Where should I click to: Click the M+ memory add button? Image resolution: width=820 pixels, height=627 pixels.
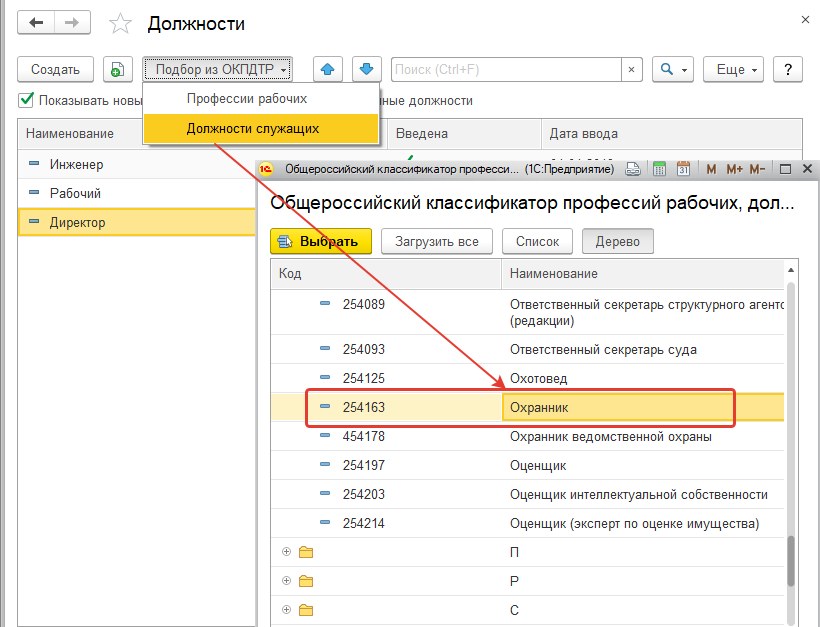pyautogui.click(x=735, y=169)
